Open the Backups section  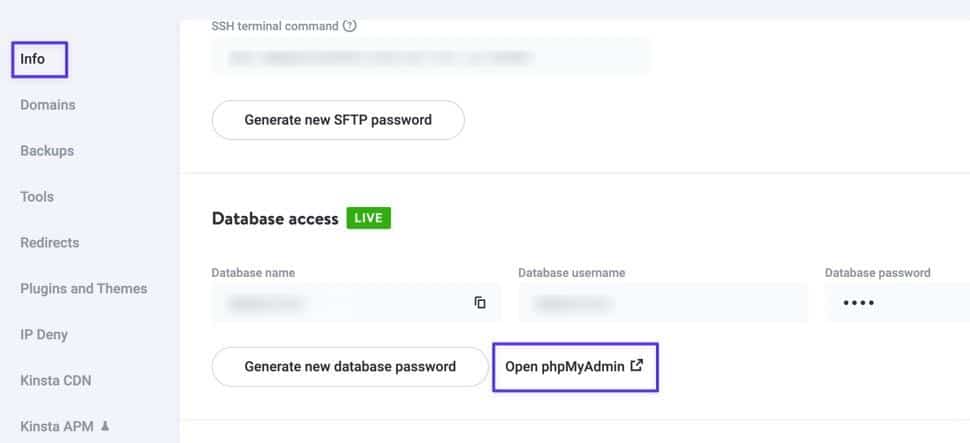tap(47, 151)
